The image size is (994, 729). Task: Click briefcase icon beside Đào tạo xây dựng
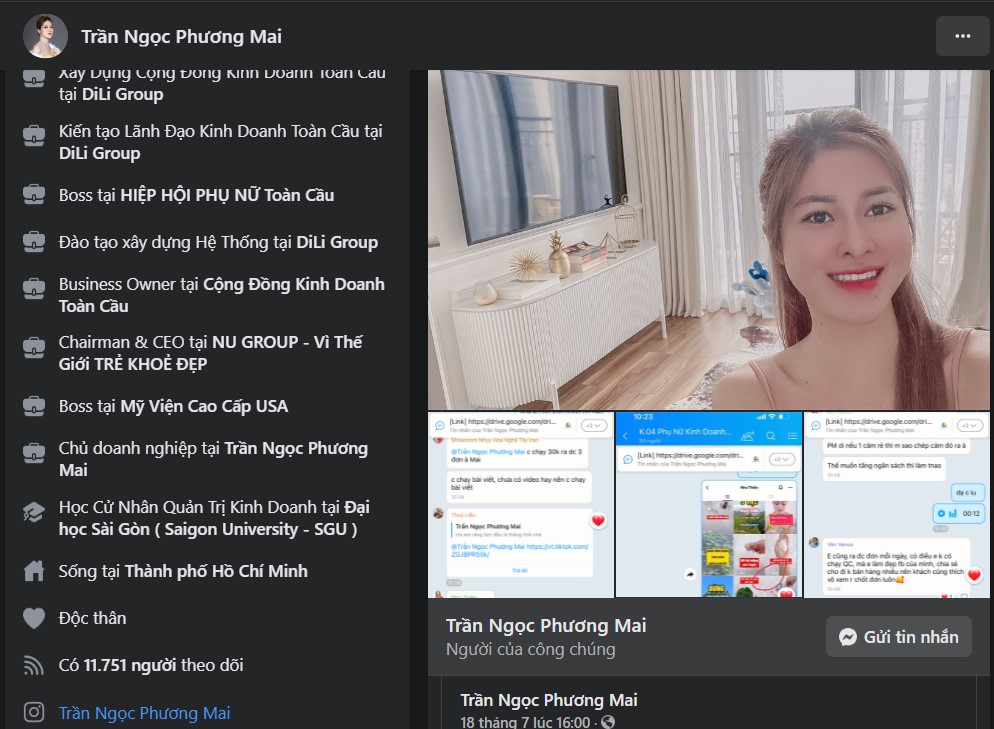tap(34, 242)
